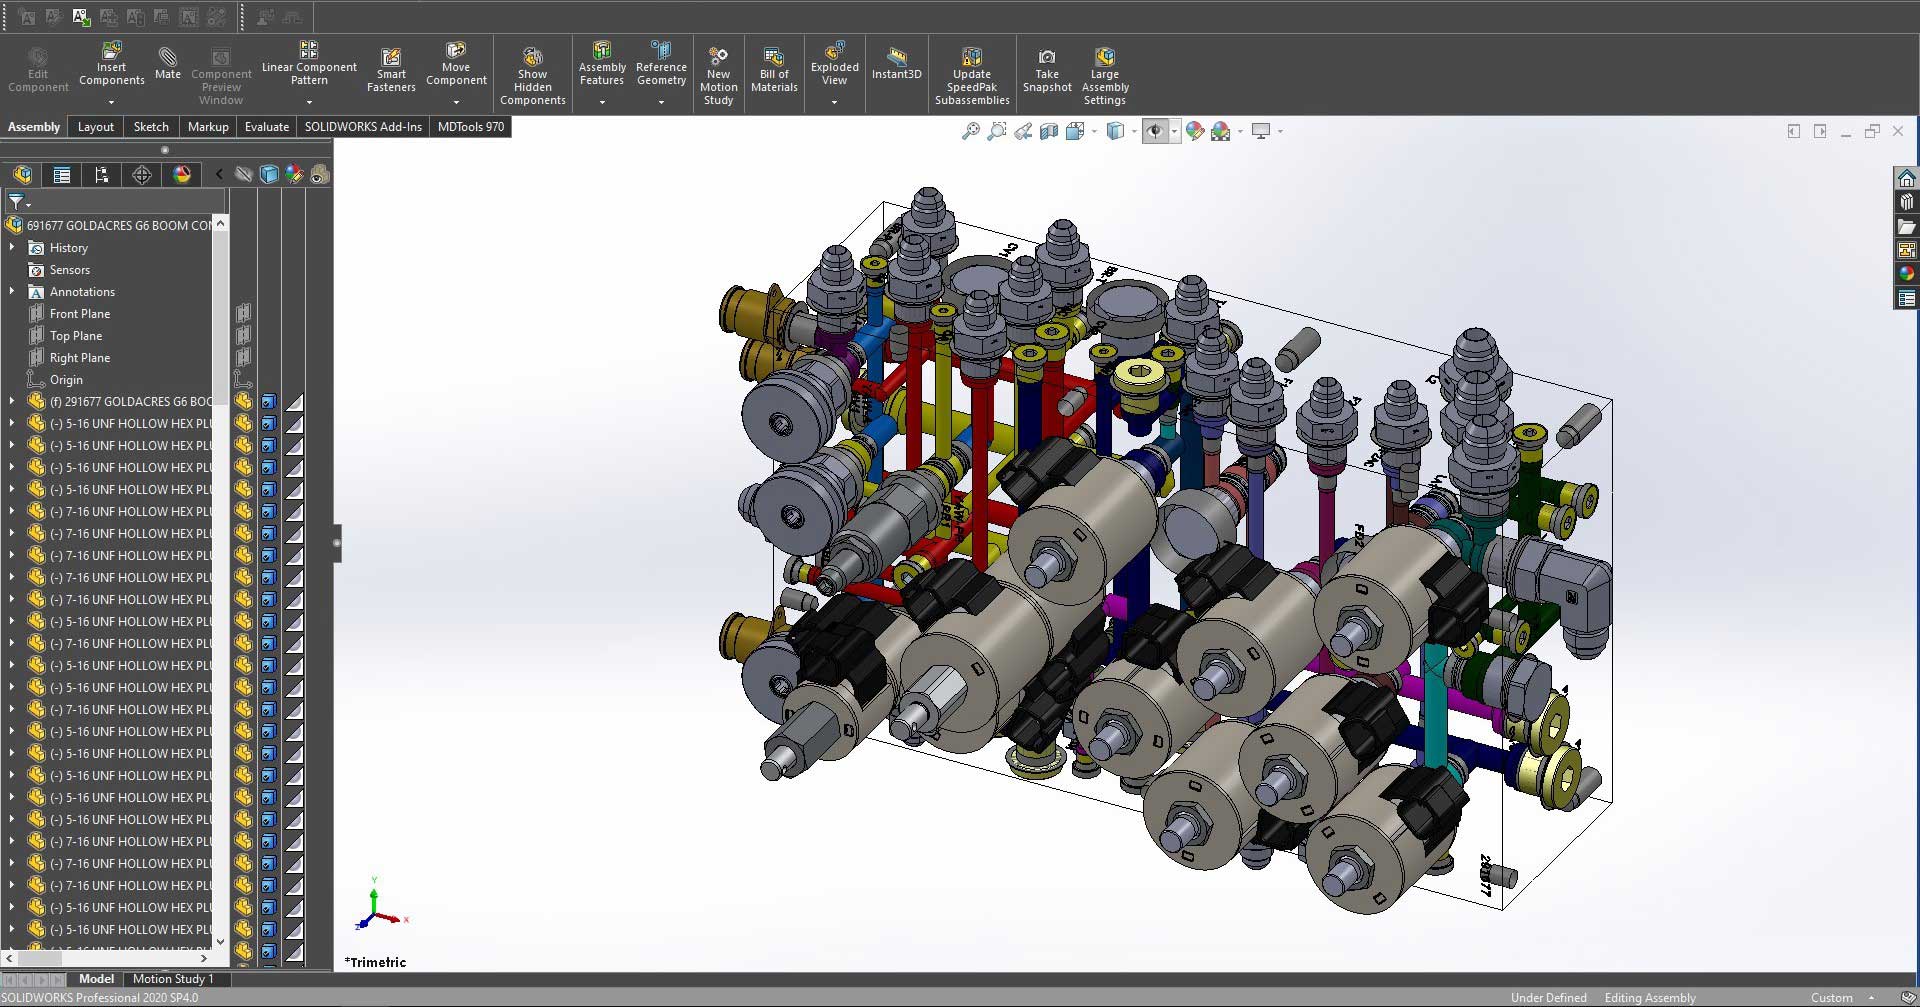Image resolution: width=1920 pixels, height=1007 pixels.
Task: Click the Bill of Materials tool
Action: pos(774,67)
